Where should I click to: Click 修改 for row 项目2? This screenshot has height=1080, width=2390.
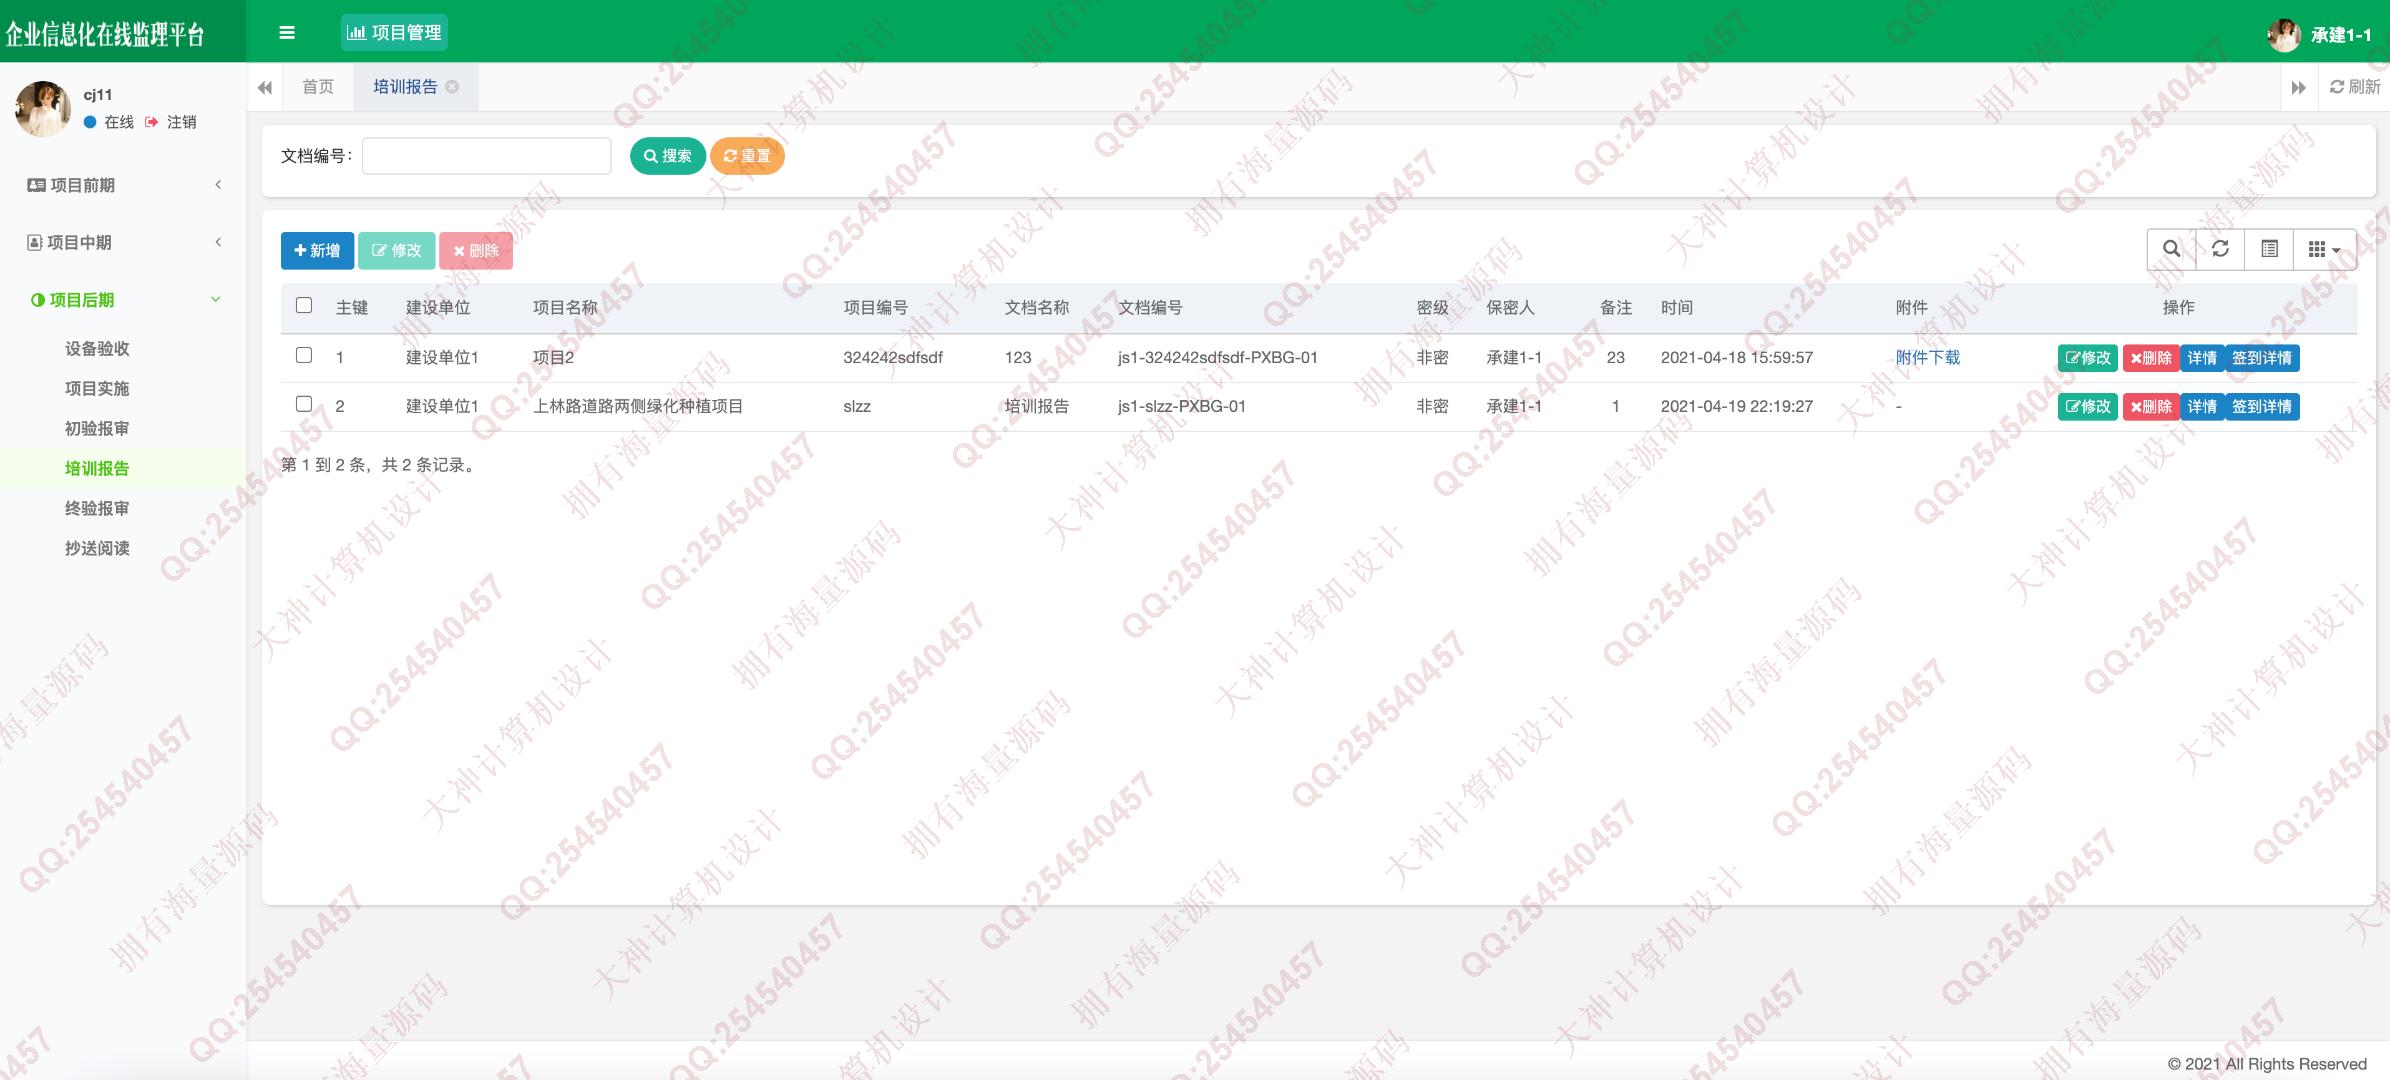point(2088,358)
